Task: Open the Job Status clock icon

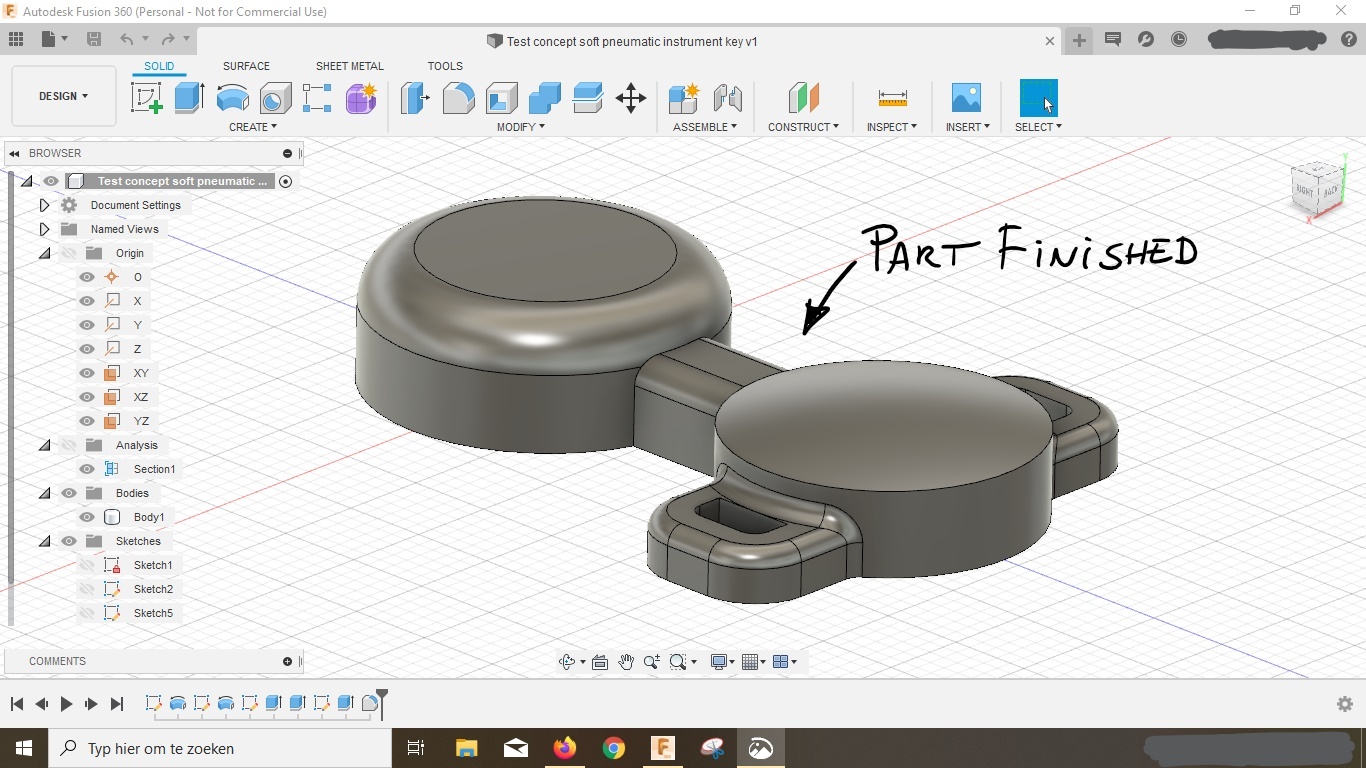Action: pyautogui.click(x=1179, y=39)
